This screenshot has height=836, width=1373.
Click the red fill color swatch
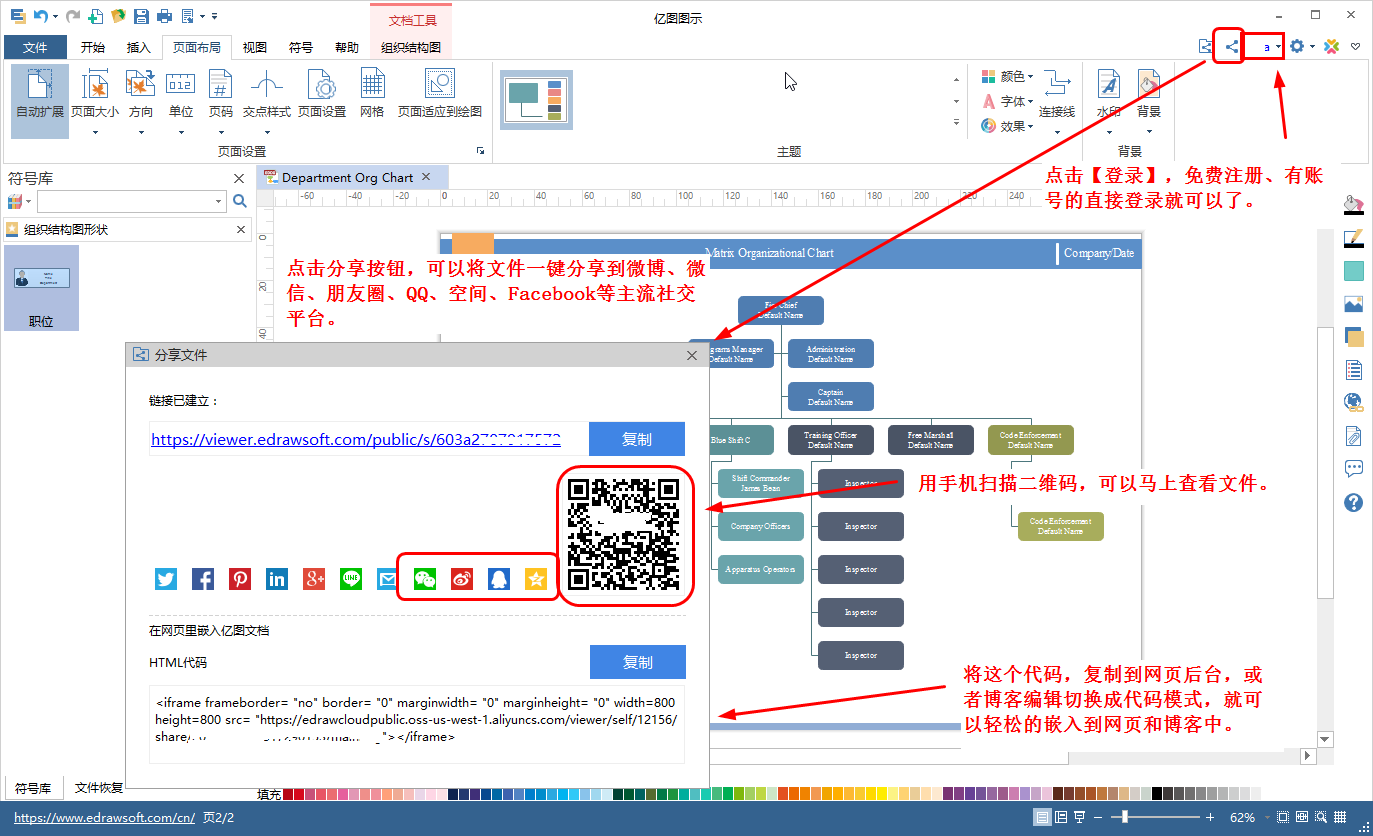tap(299, 794)
